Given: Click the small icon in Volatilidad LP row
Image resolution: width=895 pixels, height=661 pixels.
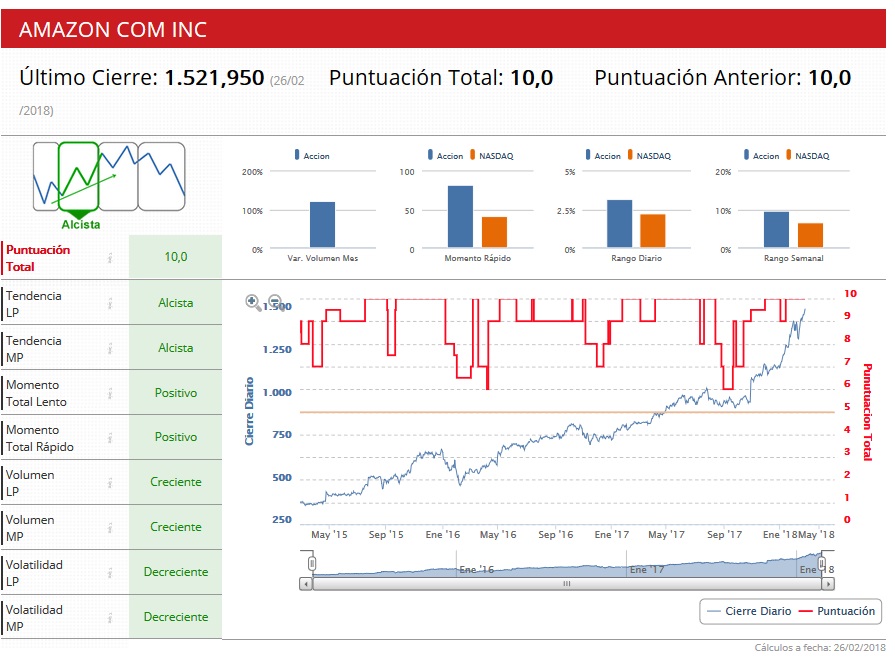Looking at the screenshot, I should pyautogui.click(x=110, y=573).
